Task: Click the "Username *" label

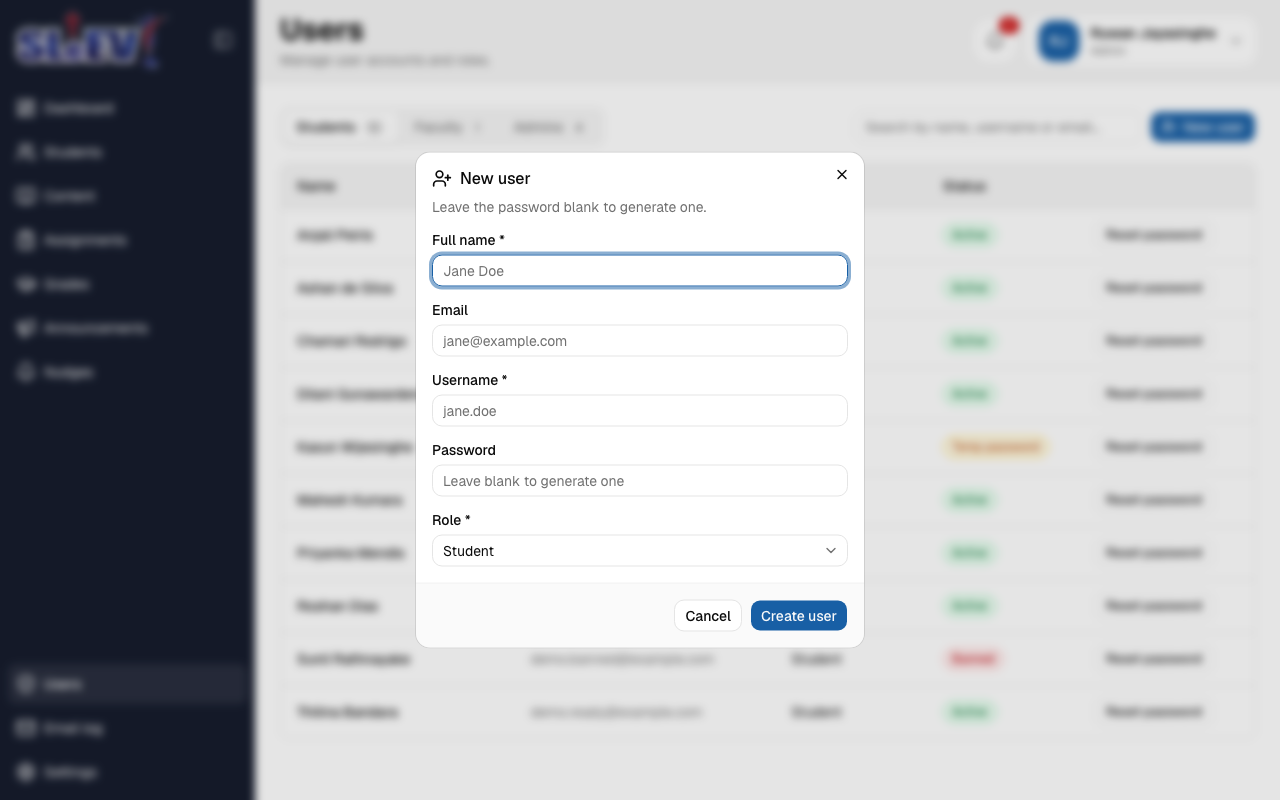Action: click(470, 380)
